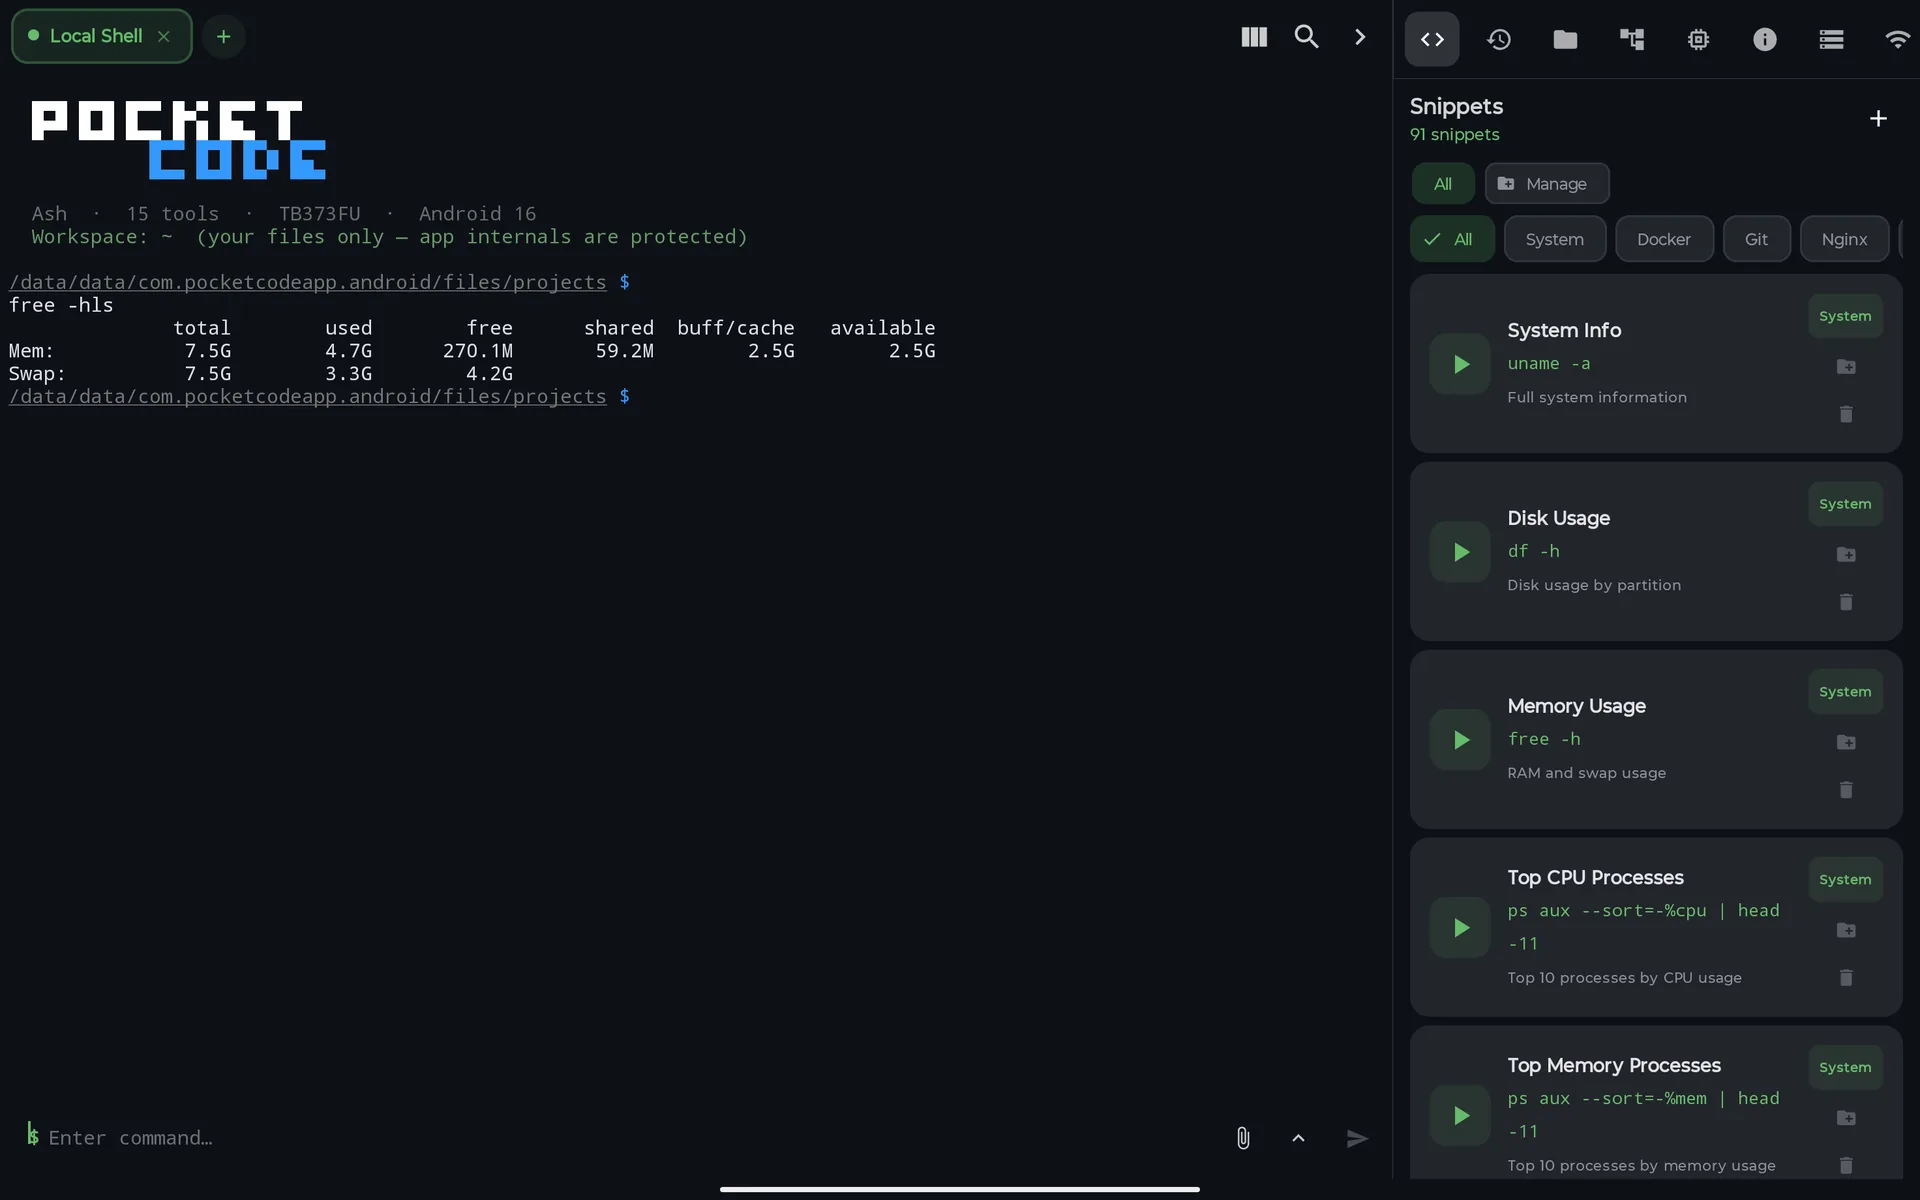Attach a file with the paperclip icon

[x=1242, y=1138]
